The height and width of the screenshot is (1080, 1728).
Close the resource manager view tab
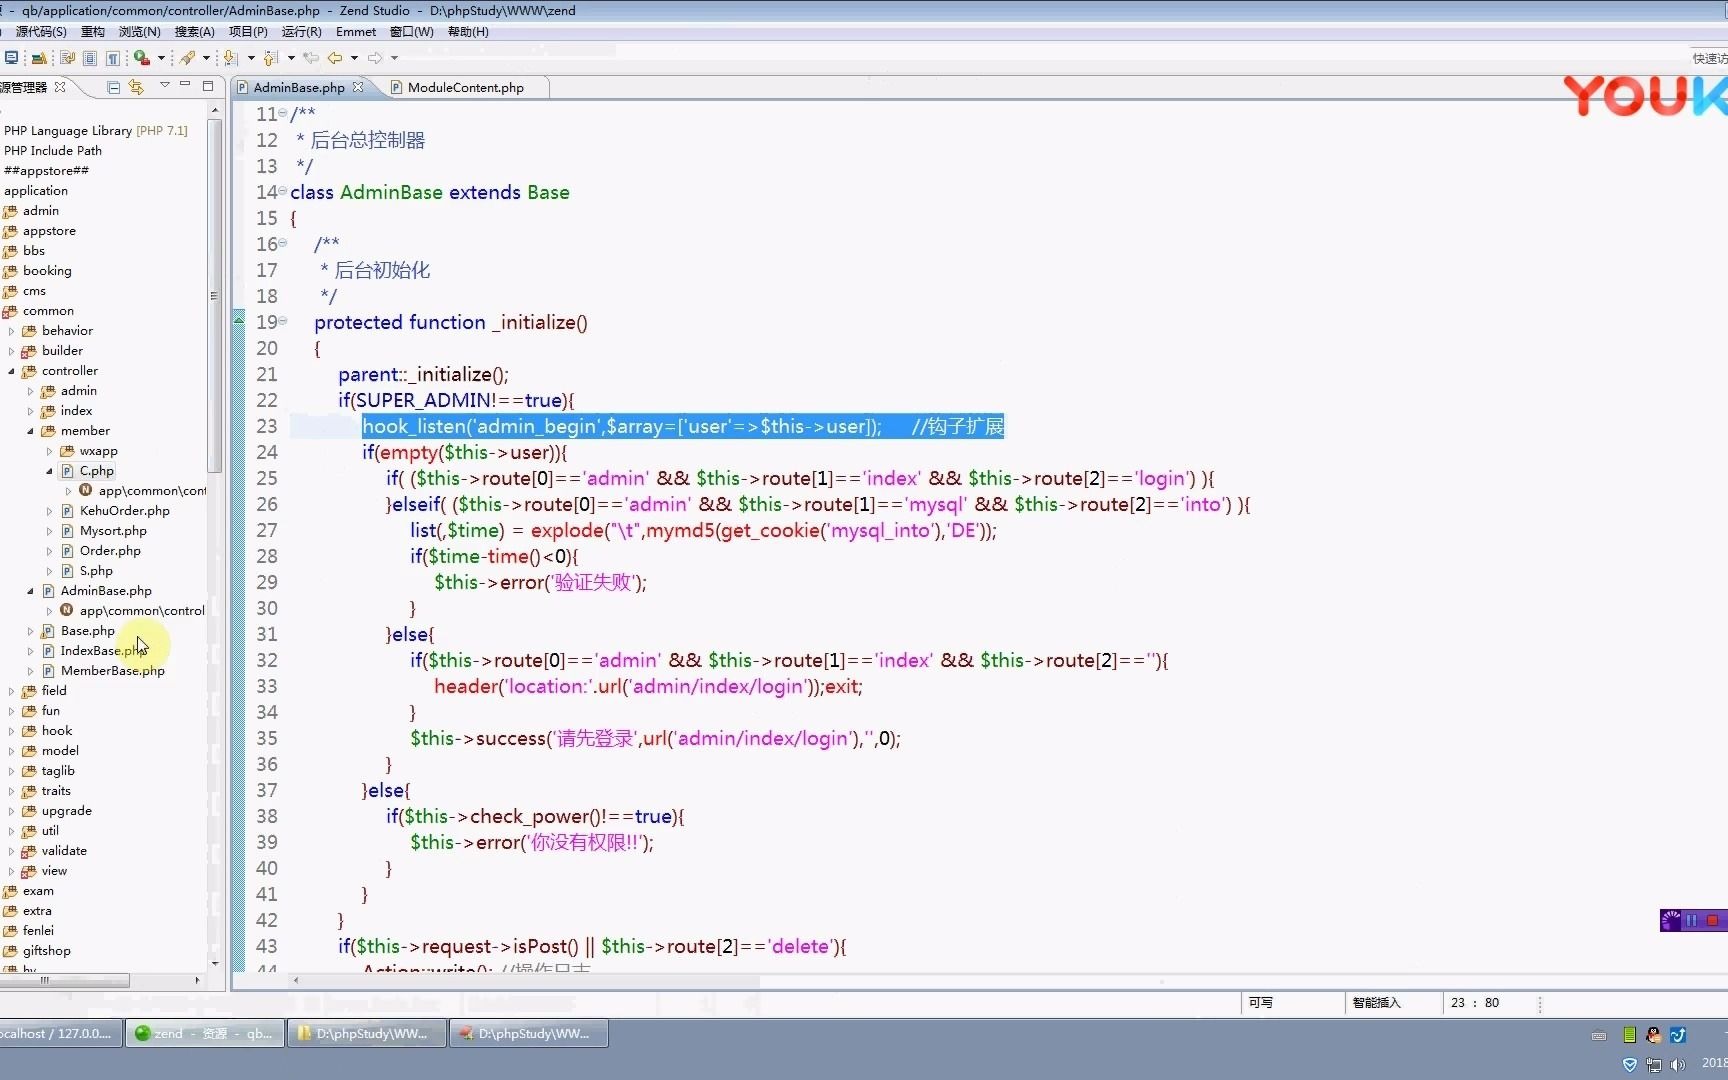coord(60,87)
